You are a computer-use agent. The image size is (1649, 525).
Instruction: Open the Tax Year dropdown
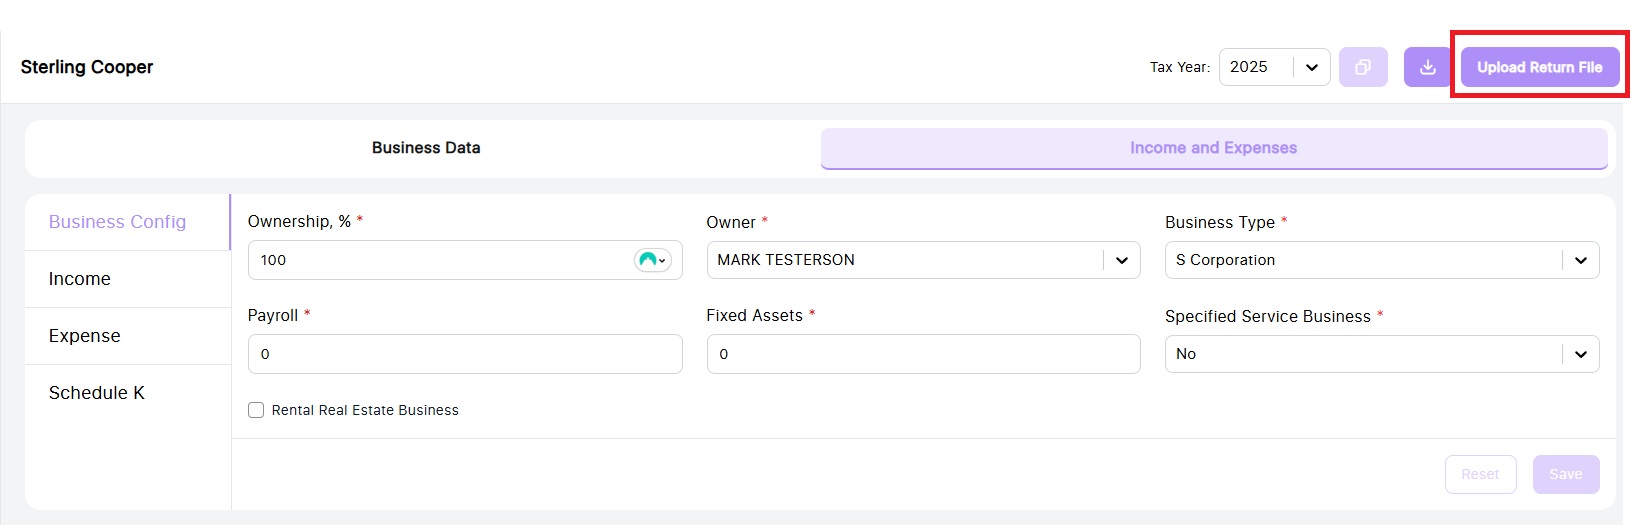1311,67
